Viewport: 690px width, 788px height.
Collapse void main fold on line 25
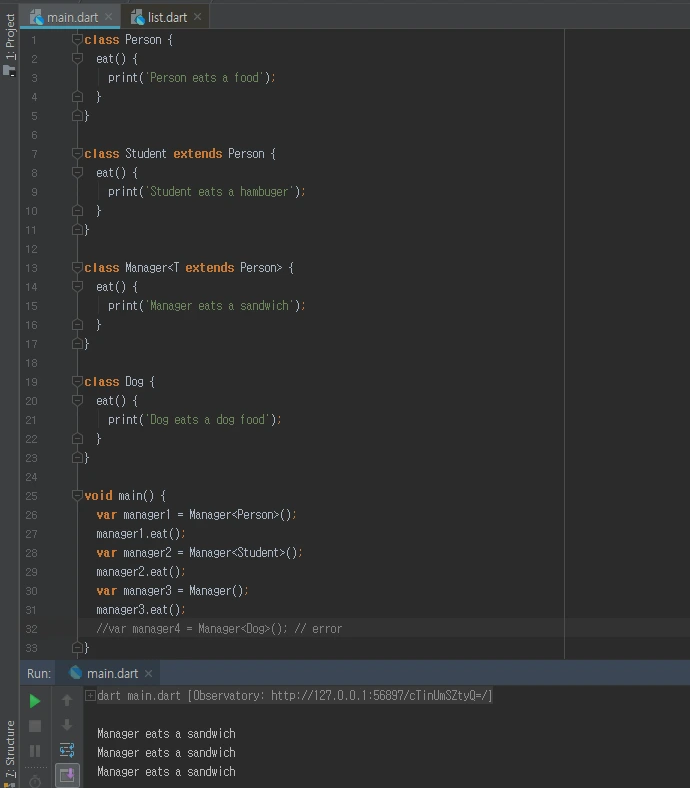pyautogui.click(x=77, y=496)
